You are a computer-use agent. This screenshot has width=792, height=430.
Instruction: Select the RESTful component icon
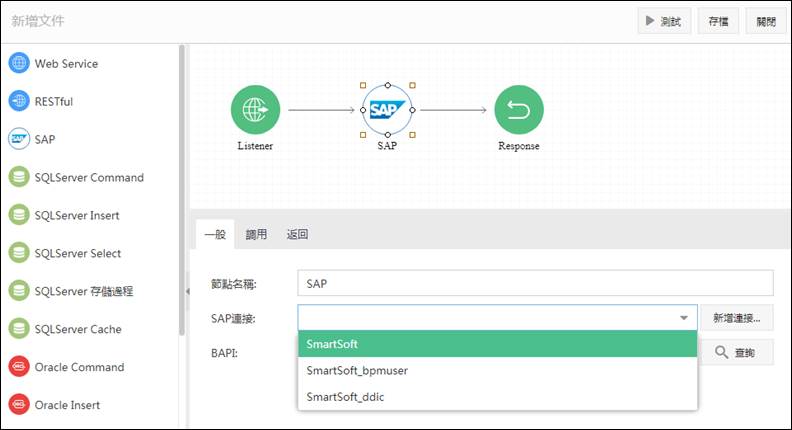(19, 101)
